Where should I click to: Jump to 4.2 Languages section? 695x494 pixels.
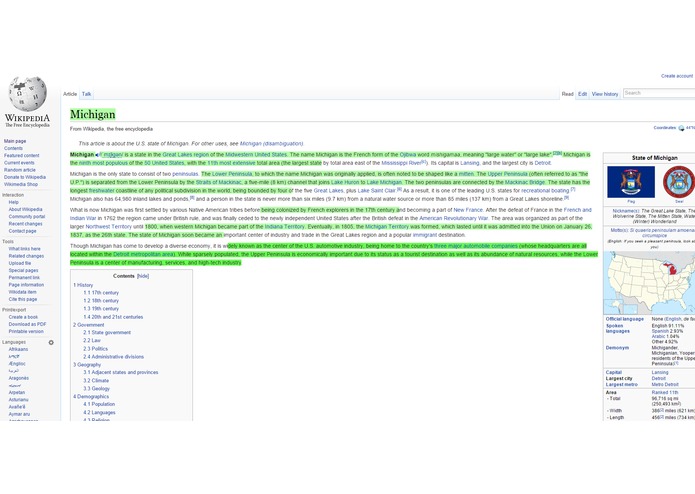click(x=99, y=412)
